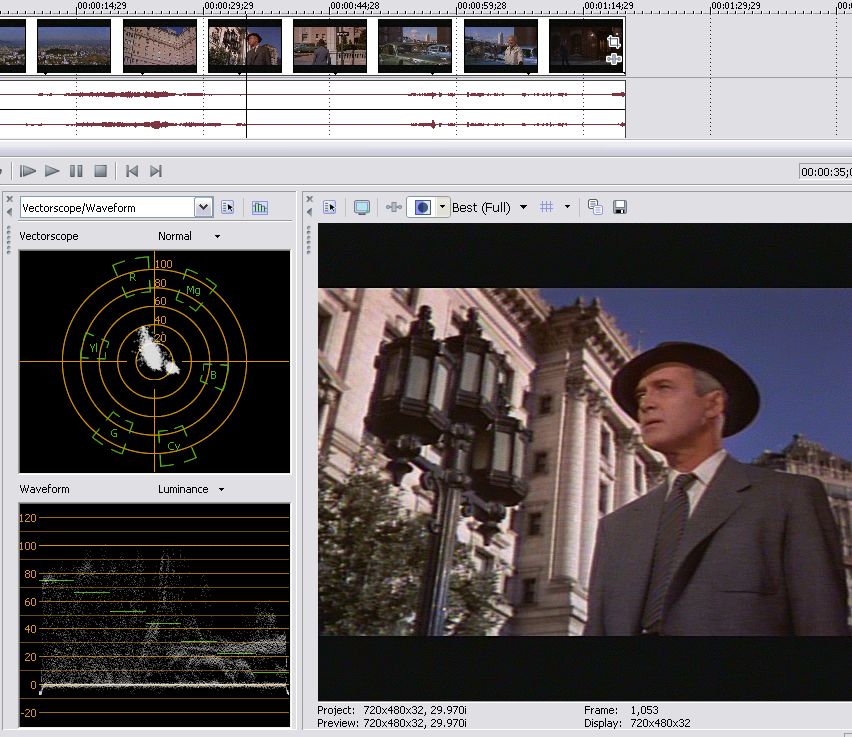Screen dimensions: 852x737
Task: Stop playback with the Stop button
Action: [101, 171]
